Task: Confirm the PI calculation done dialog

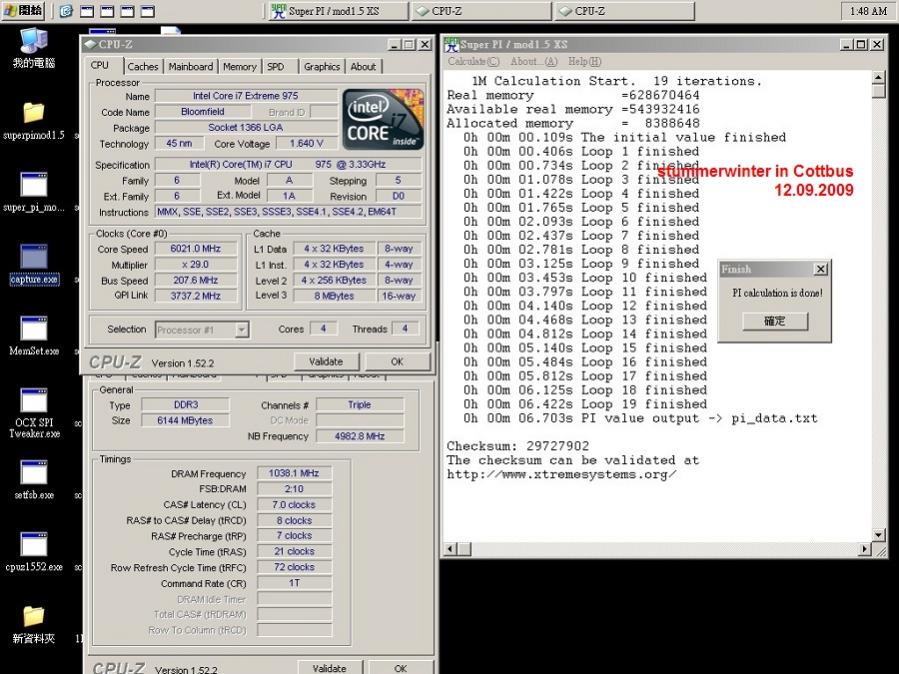Action: 775,321
